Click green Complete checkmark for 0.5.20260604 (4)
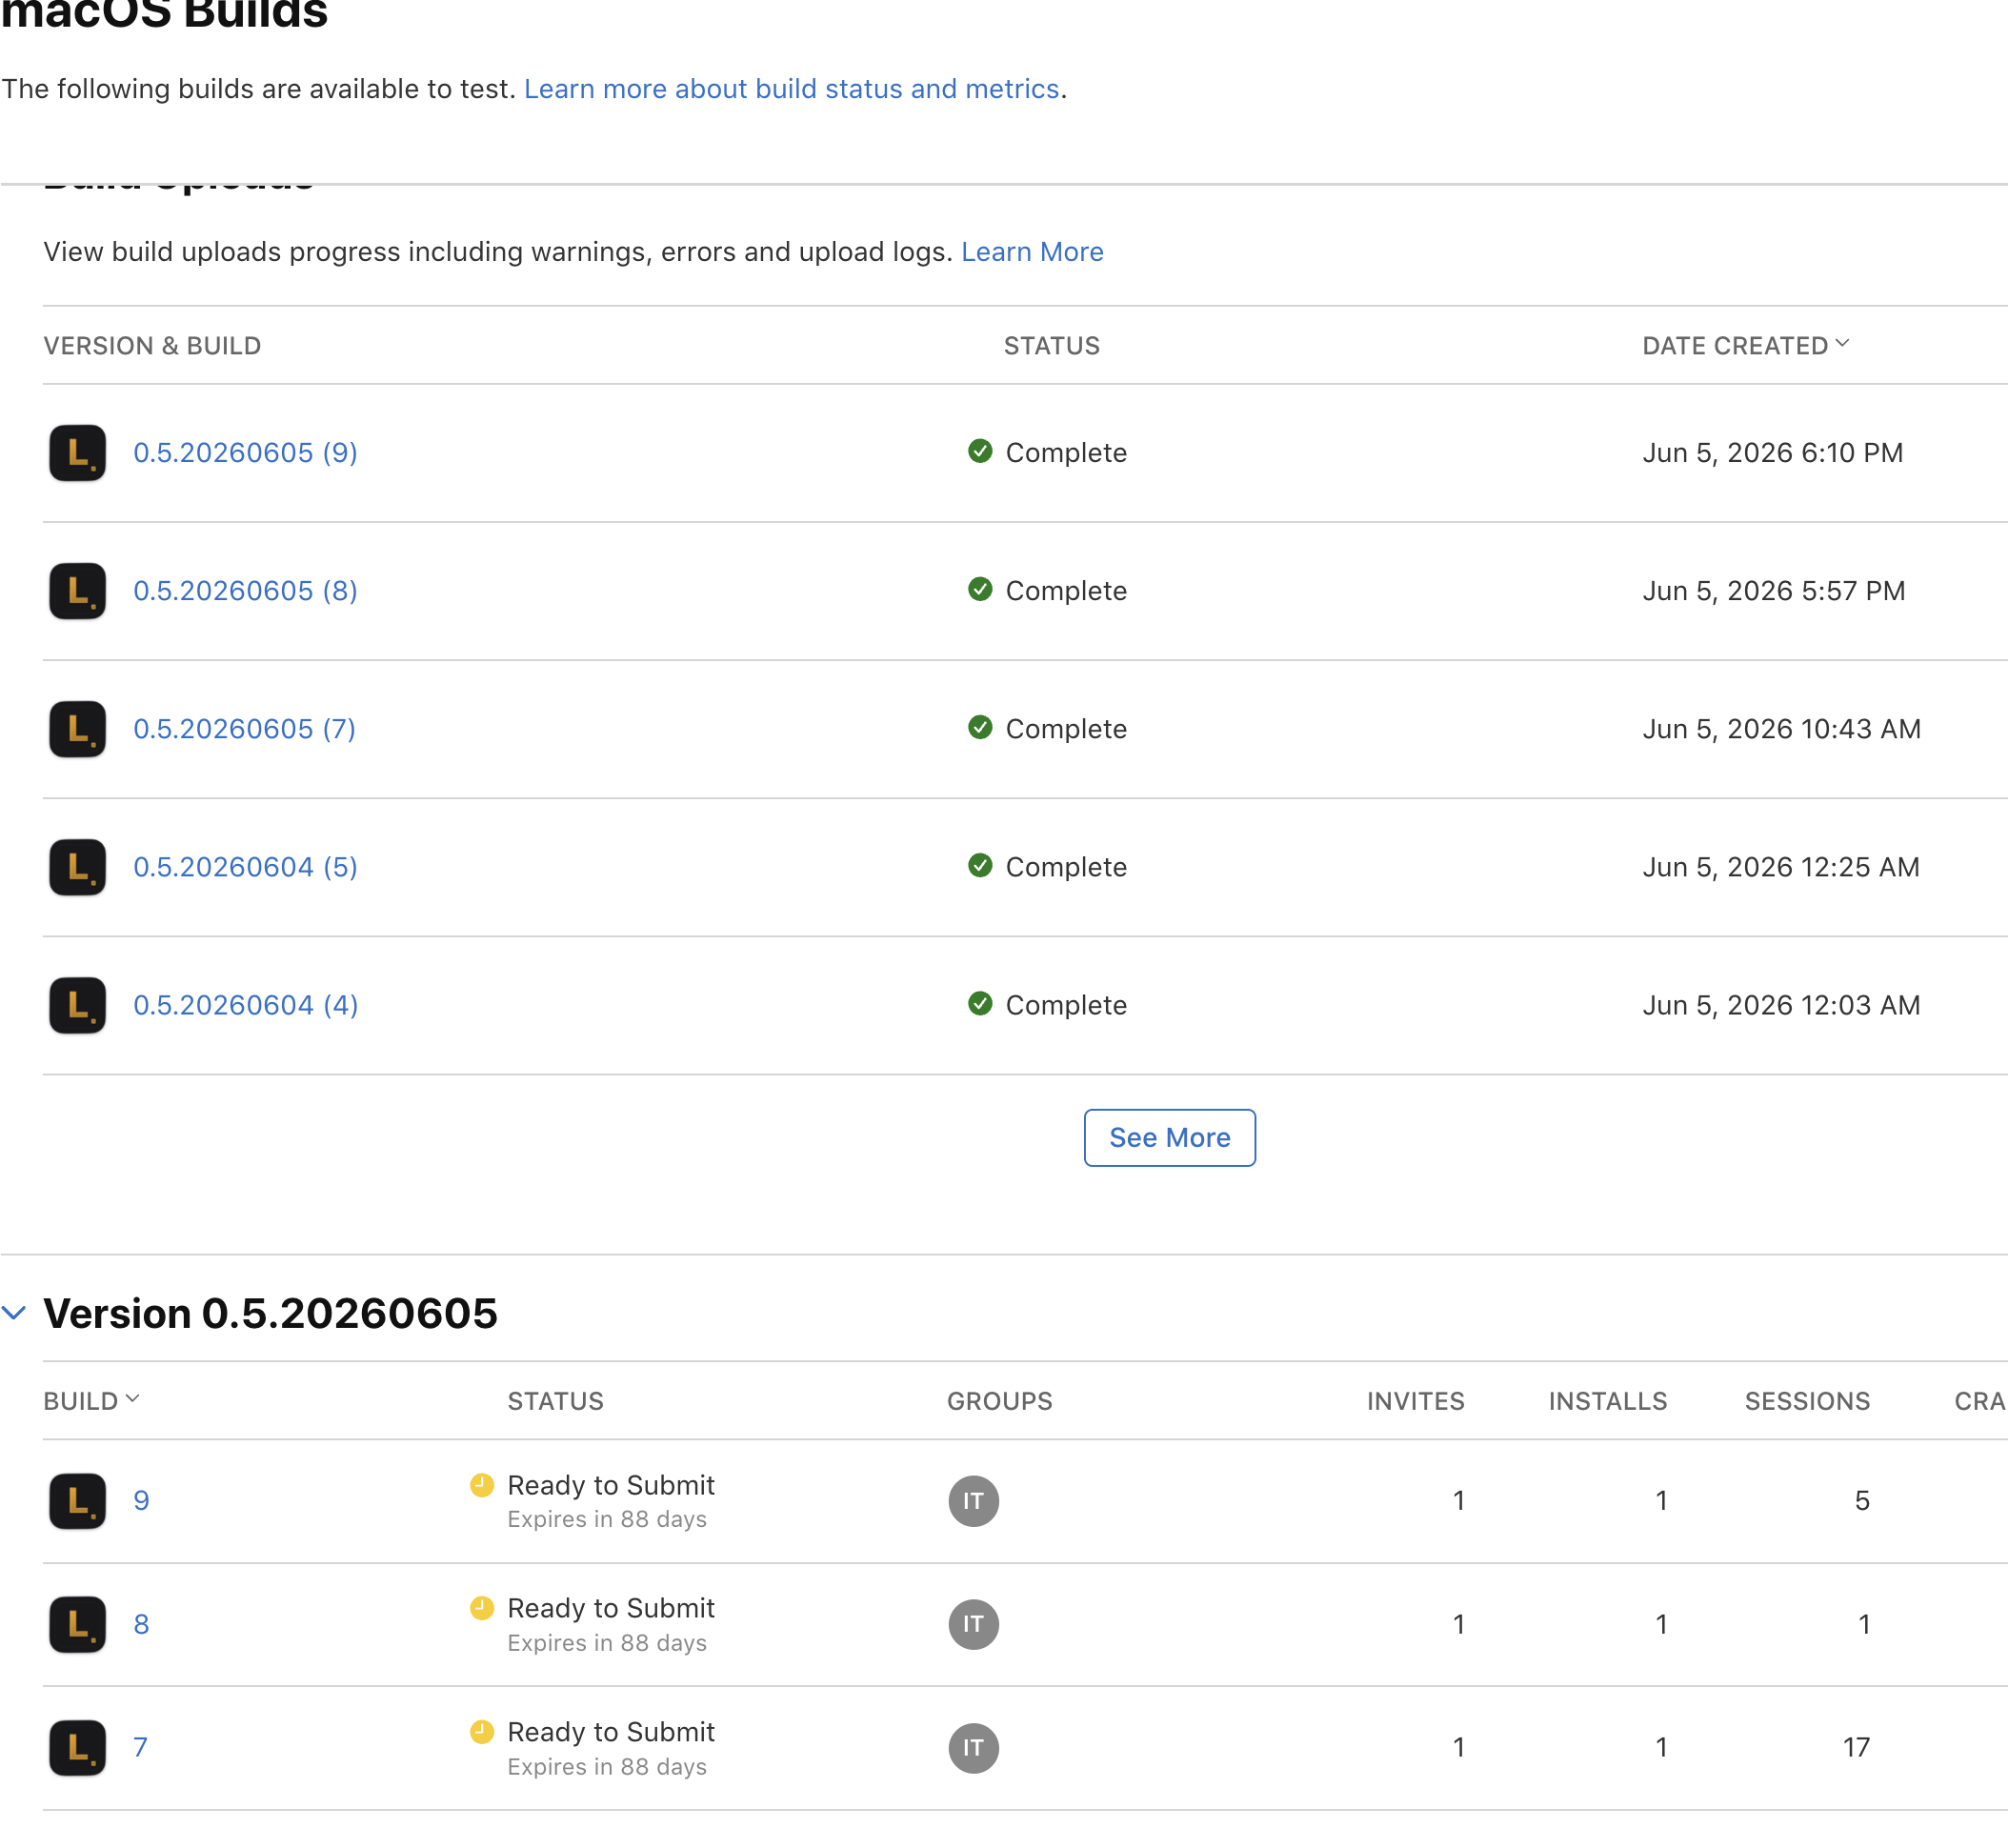Image resolution: width=2008 pixels, height=1848 pixels. (980, 1003)
